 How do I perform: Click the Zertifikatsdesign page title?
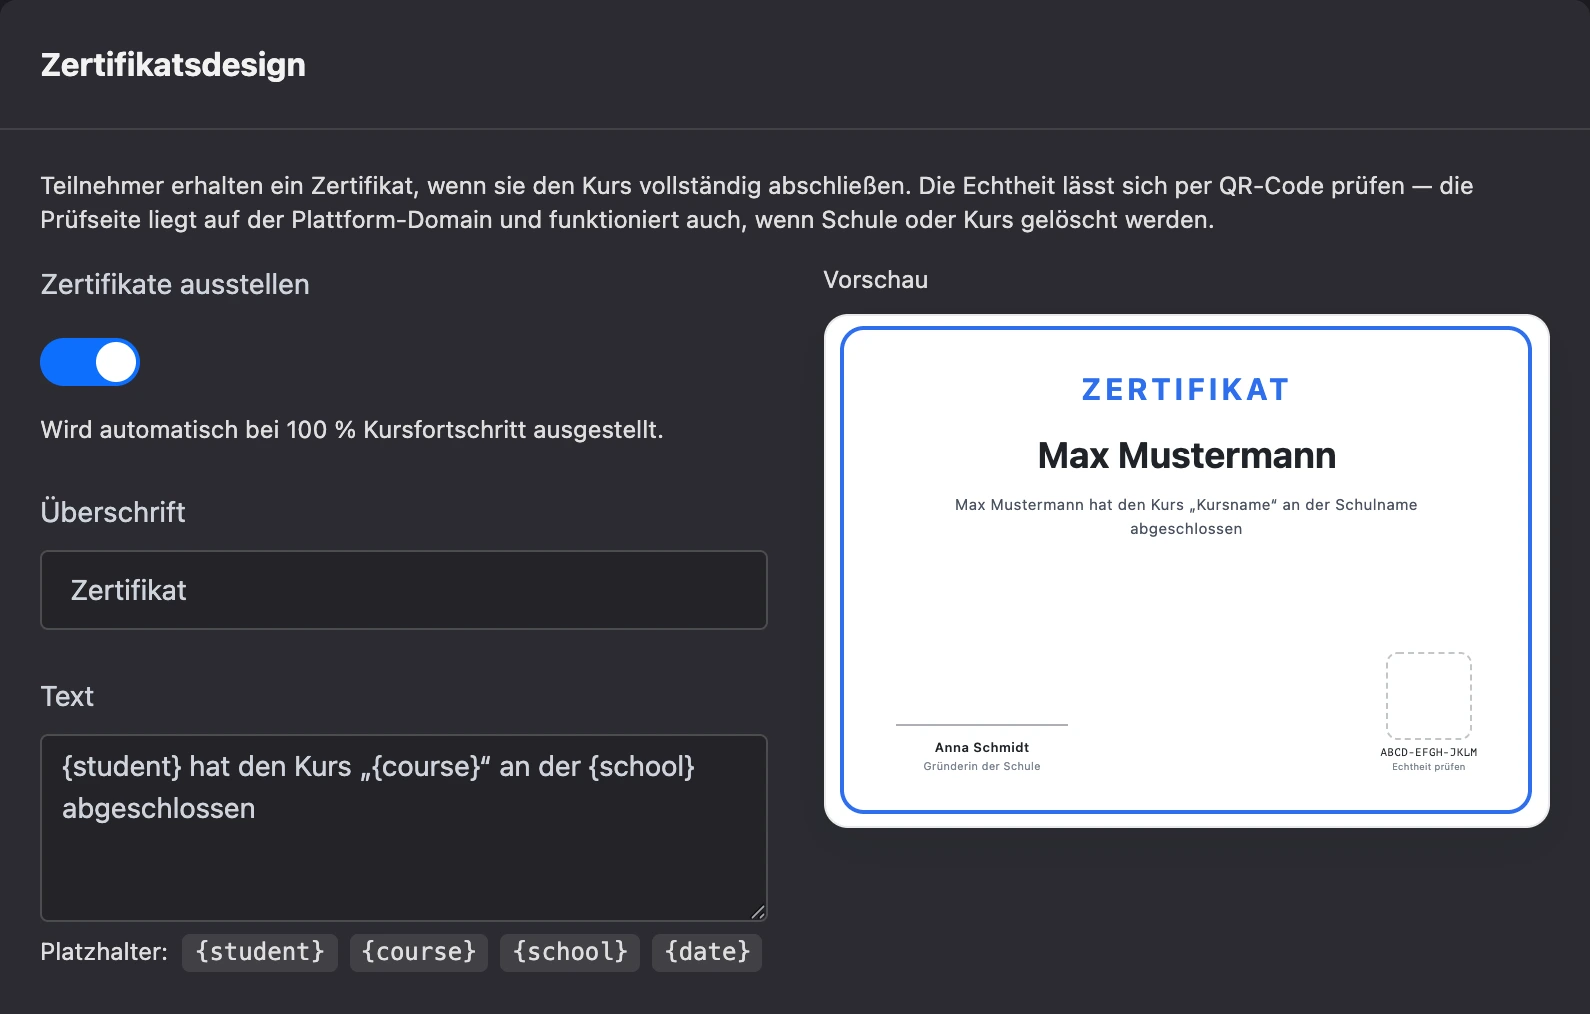coord(173,65)
